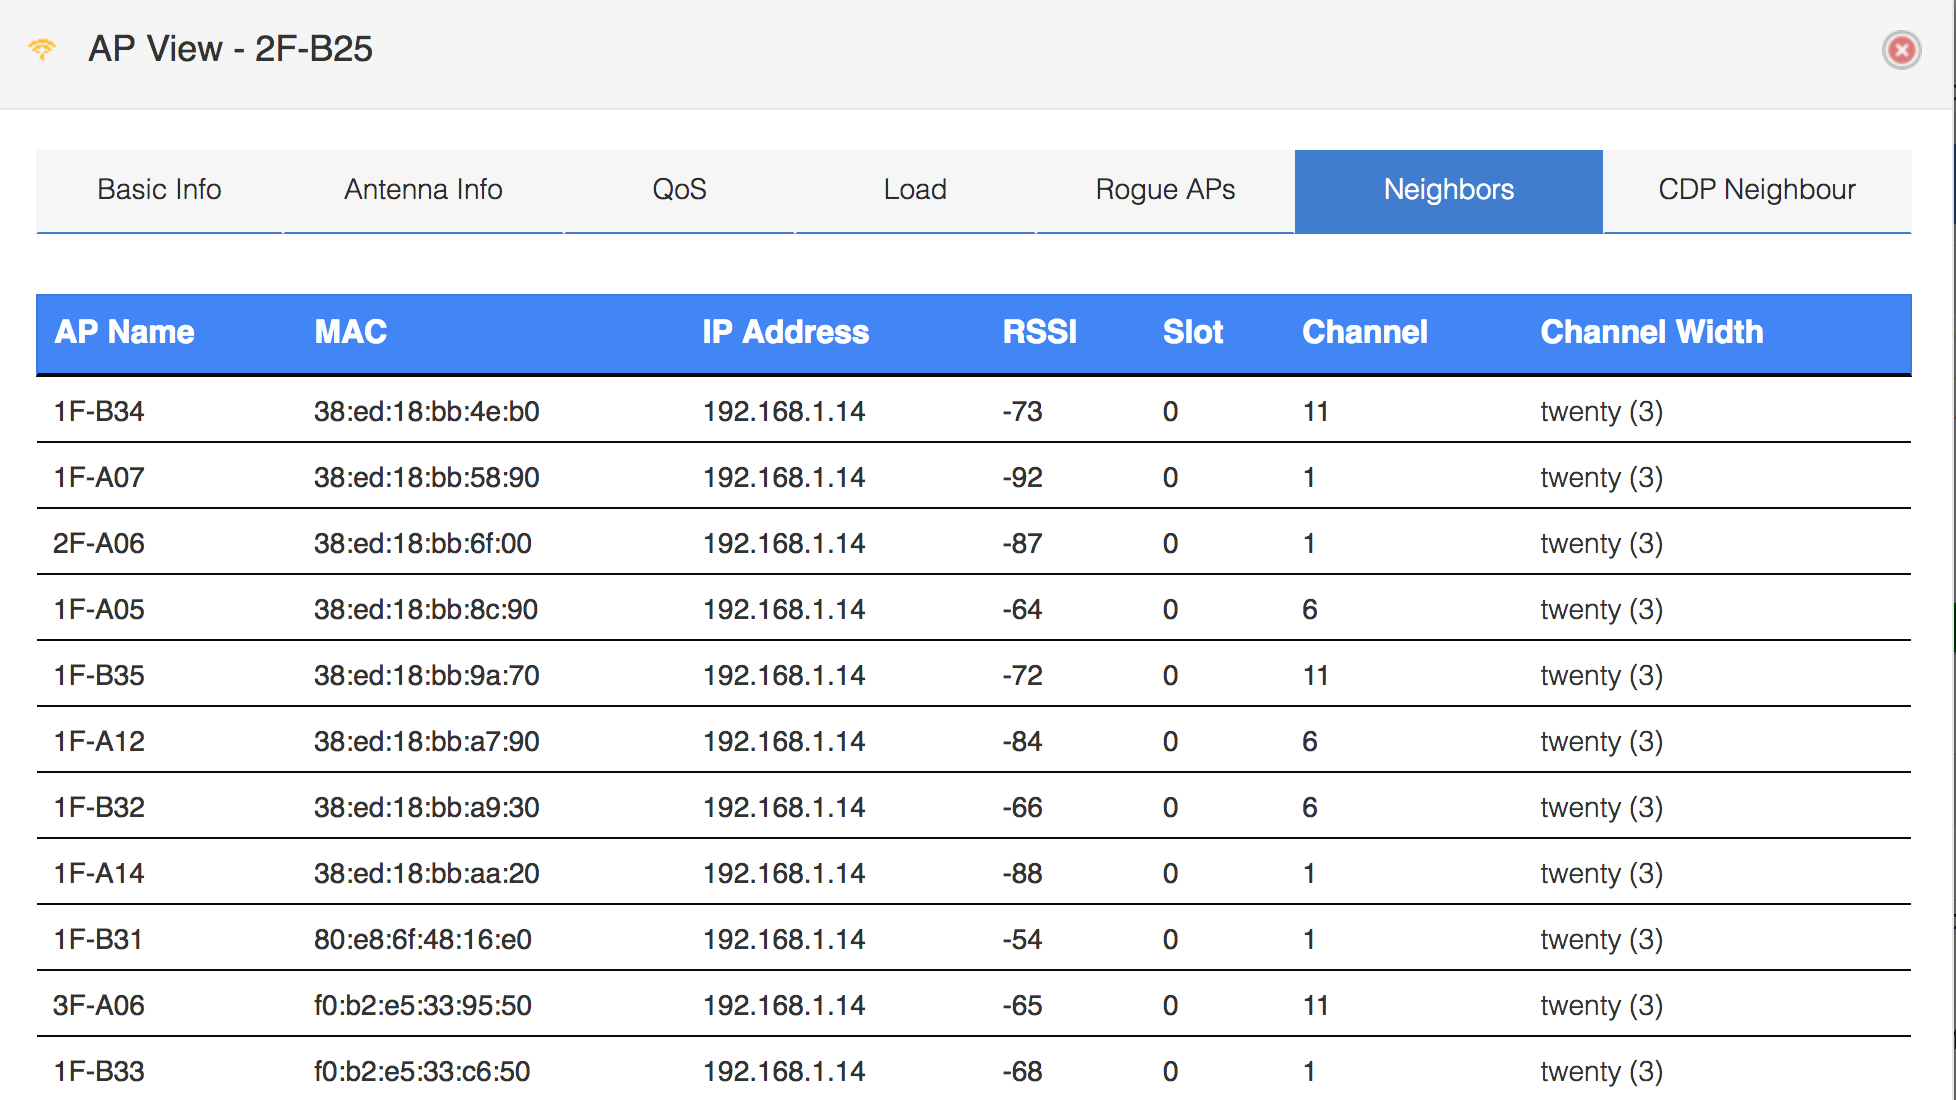Click RSSI value -68

click(x=1022, y=1071)
